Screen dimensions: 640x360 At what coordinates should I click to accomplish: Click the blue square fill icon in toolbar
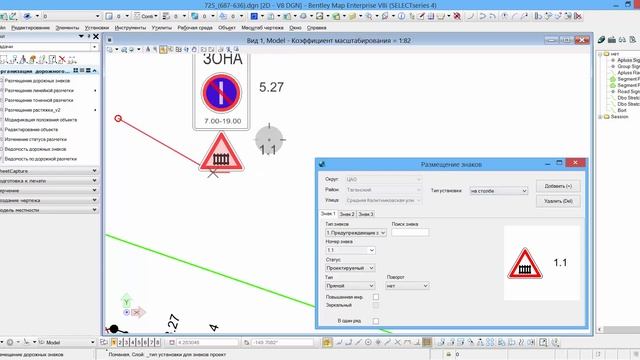254,16
